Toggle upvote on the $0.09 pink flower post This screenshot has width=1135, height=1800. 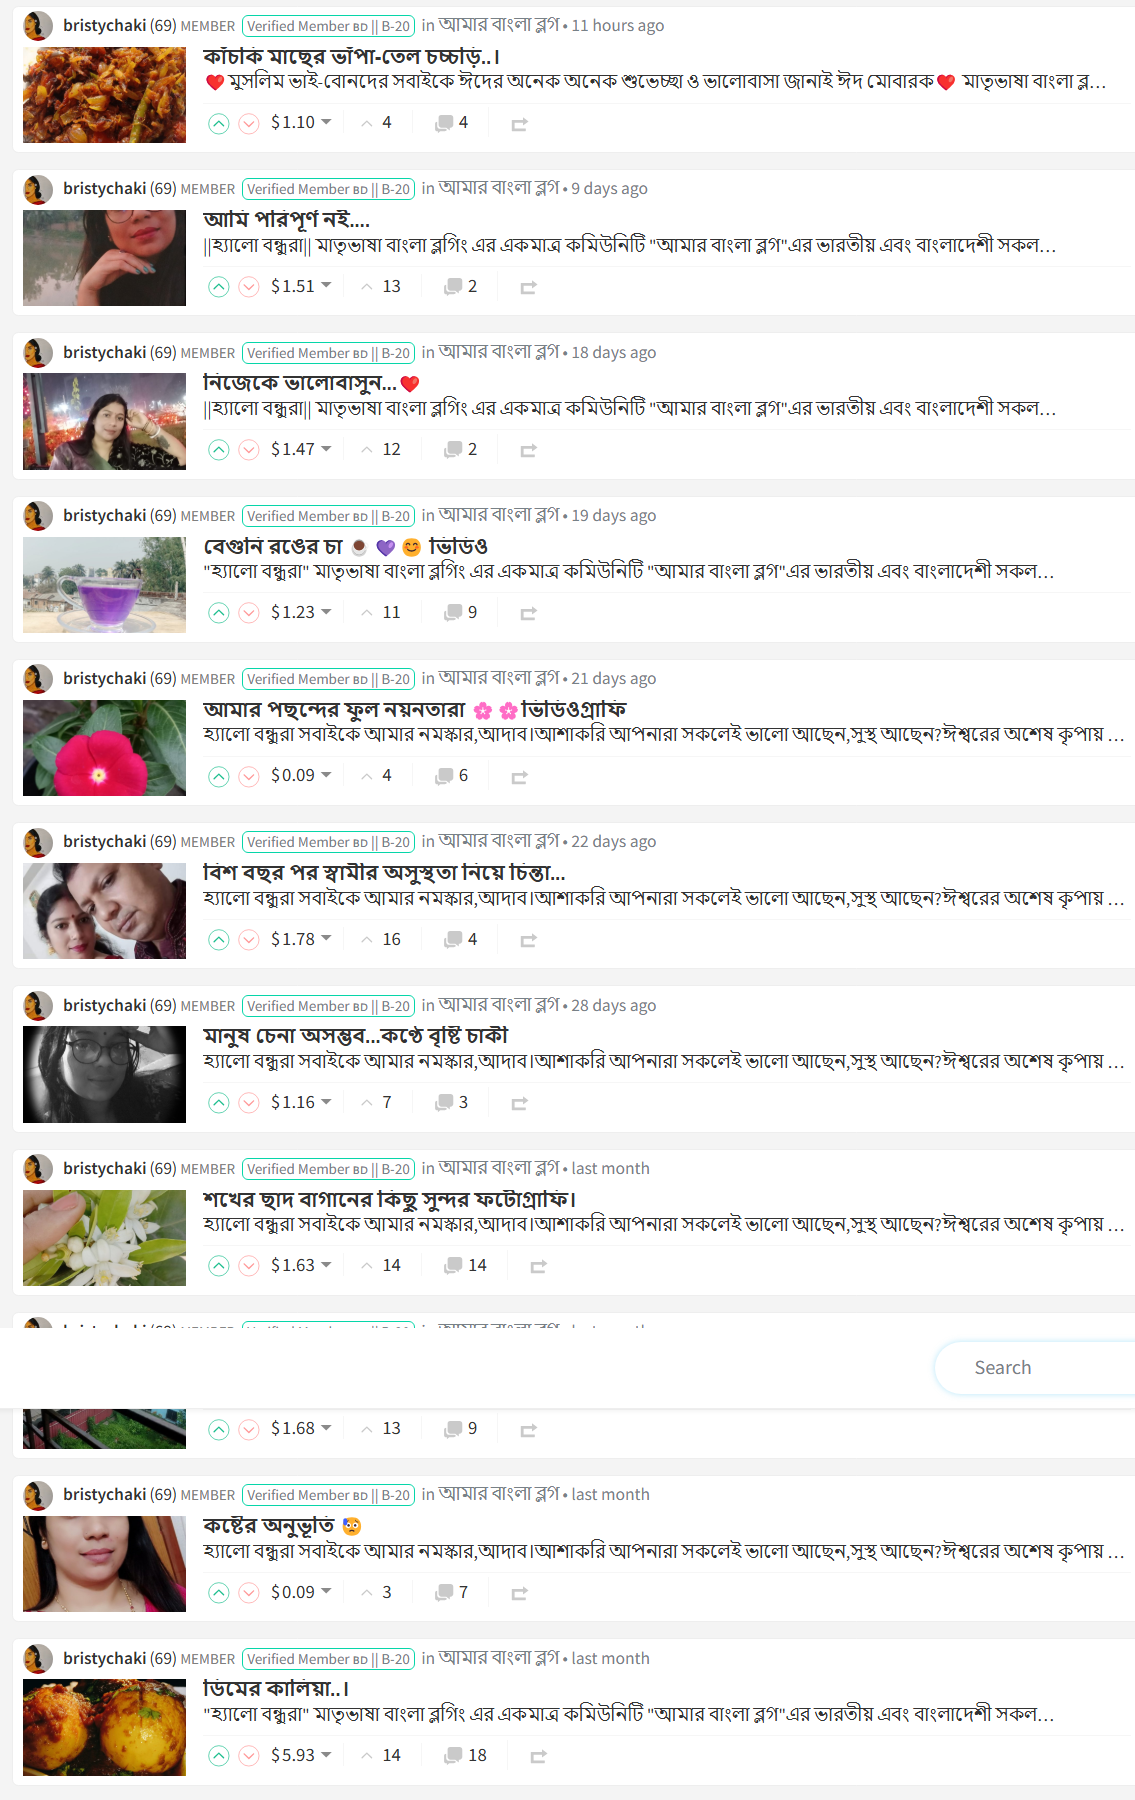pyautogui.click(x=219, y=777)
